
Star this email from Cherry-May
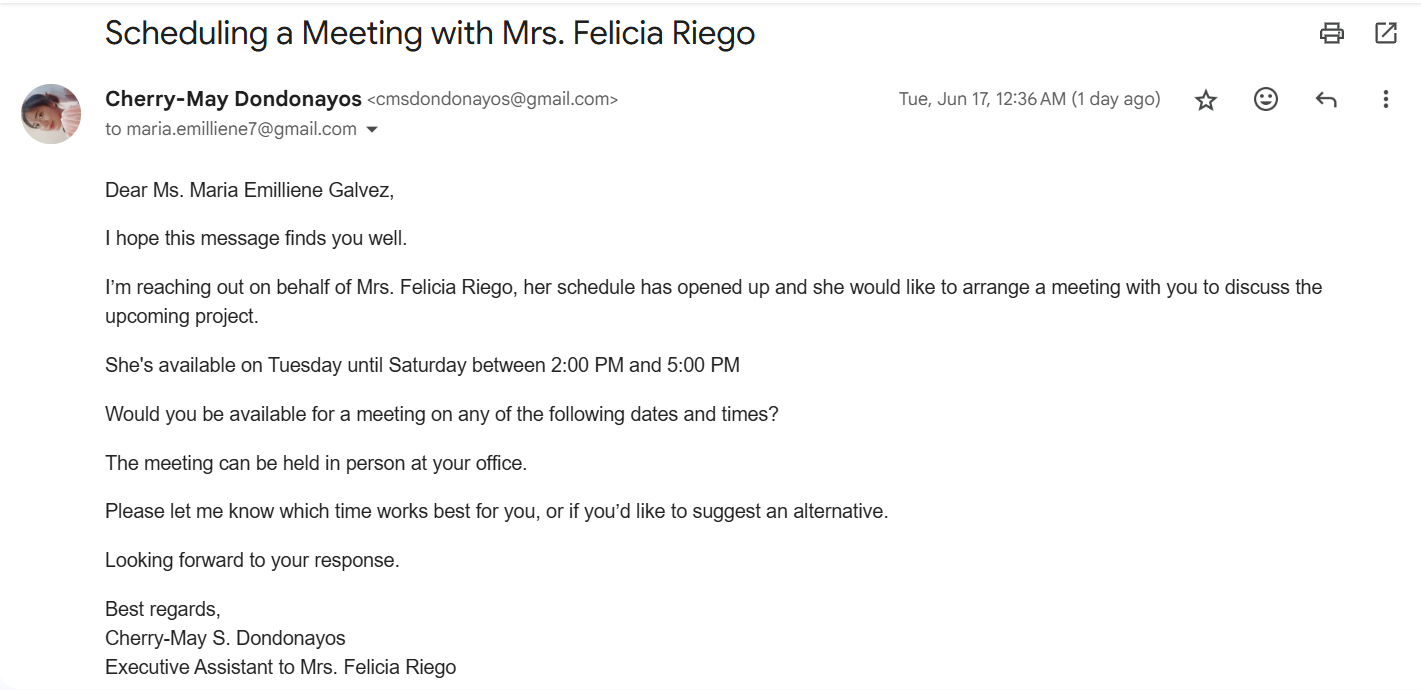point(1206,100)
